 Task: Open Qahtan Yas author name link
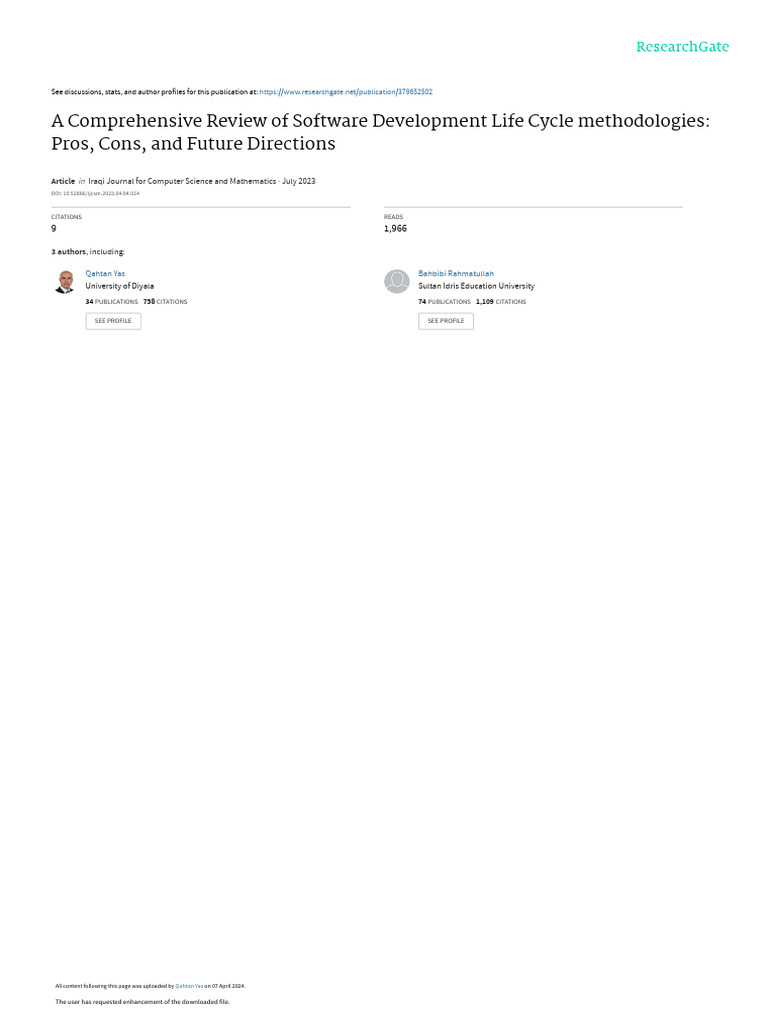point(105,273)
